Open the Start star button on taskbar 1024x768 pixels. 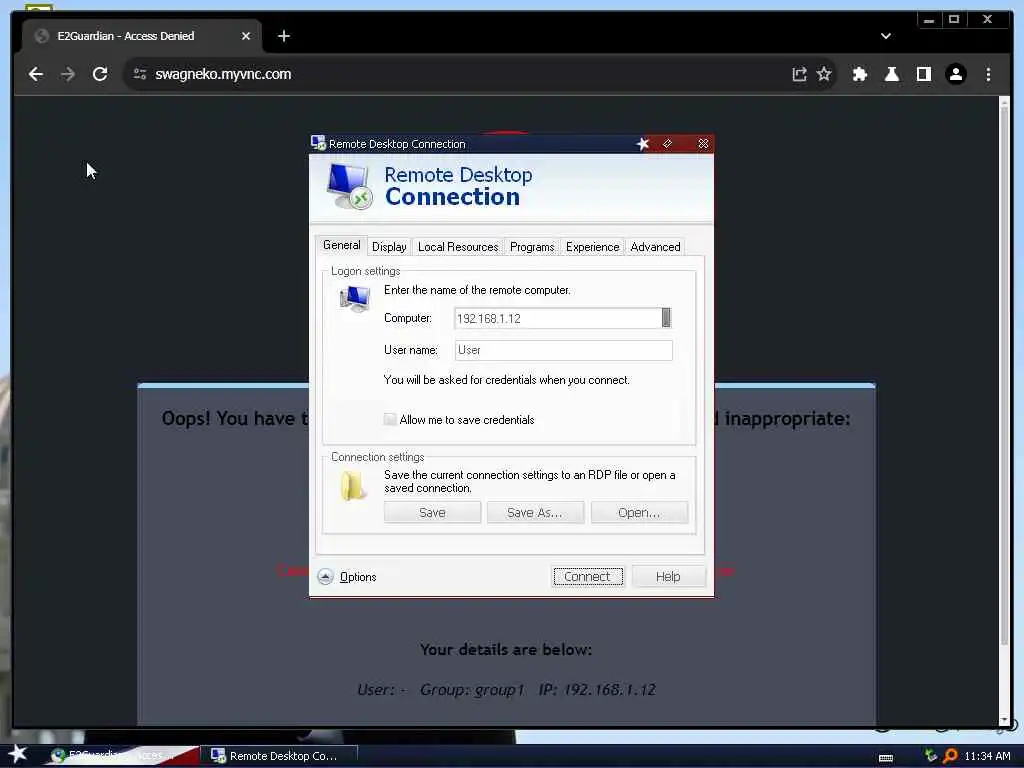click(x=18, y=754)
